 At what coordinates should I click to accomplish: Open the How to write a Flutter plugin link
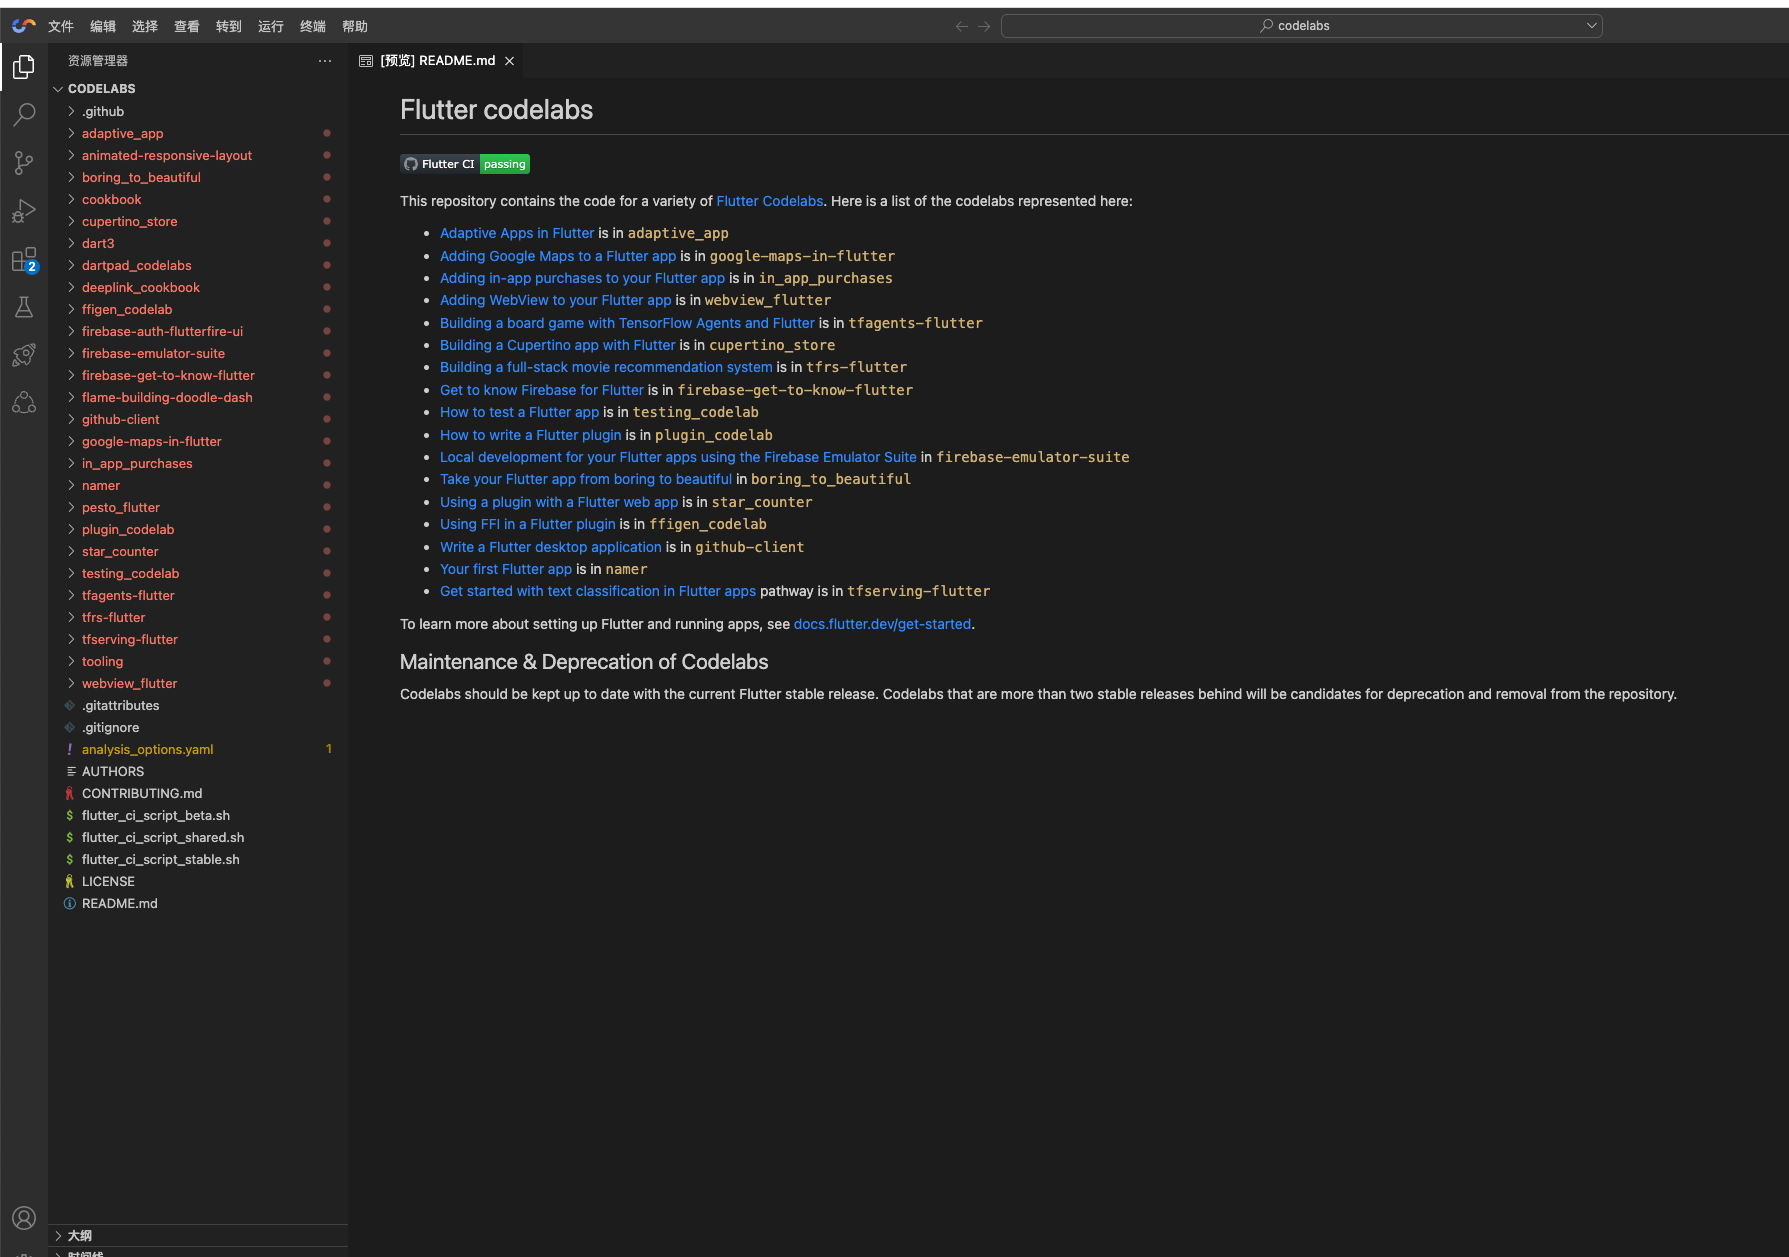(530, 435)
